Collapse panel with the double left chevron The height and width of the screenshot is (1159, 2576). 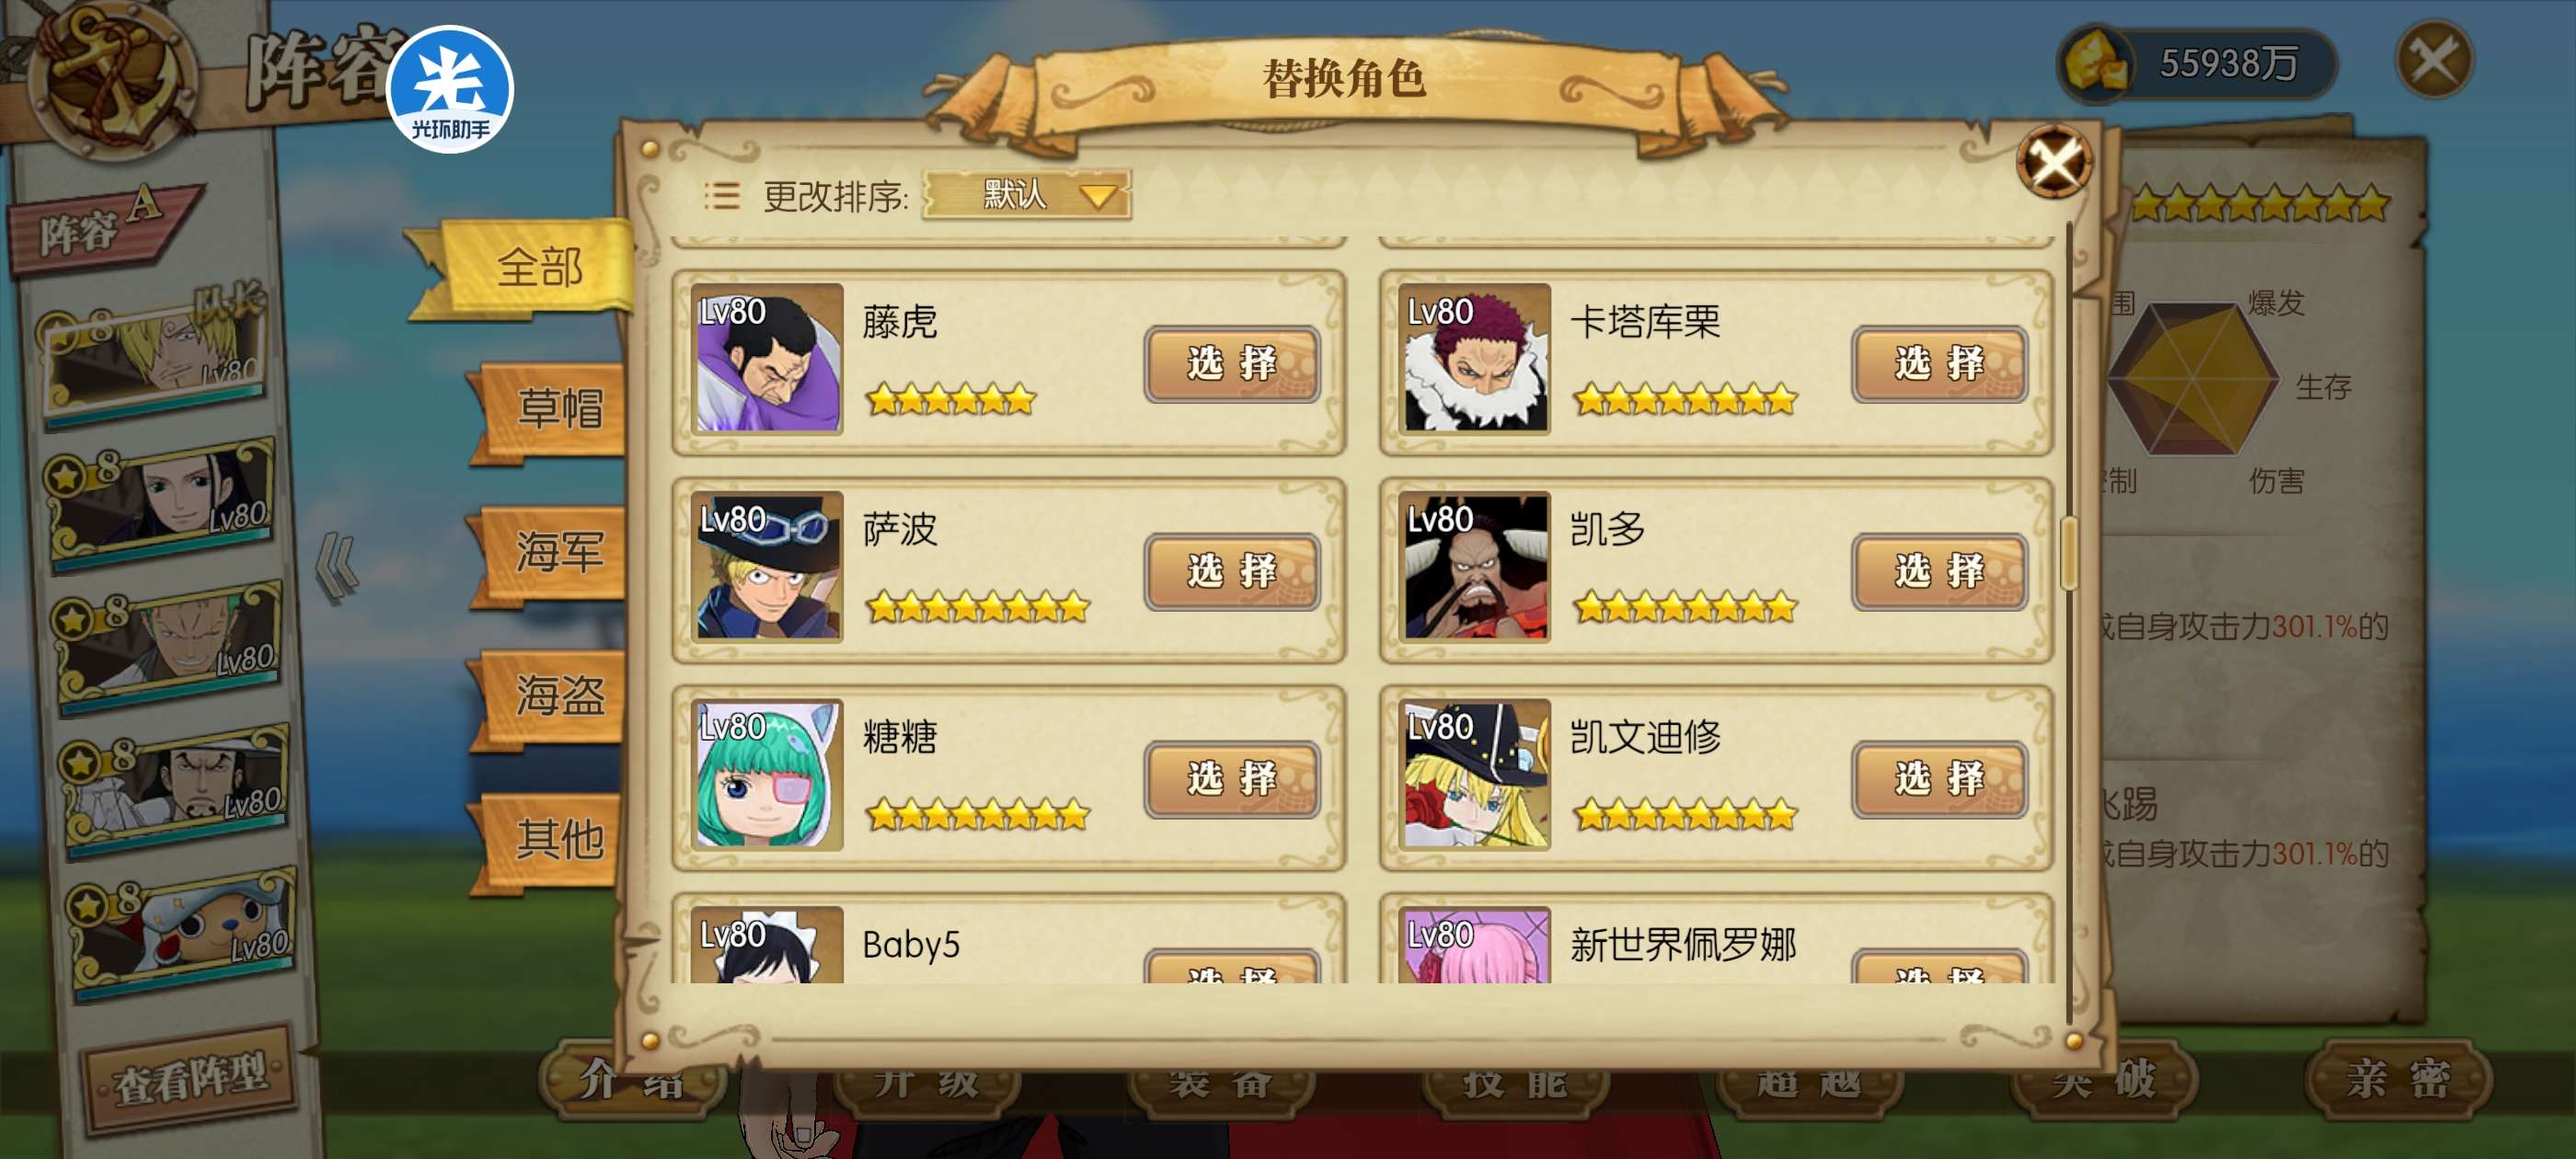[x=337, y=568]
